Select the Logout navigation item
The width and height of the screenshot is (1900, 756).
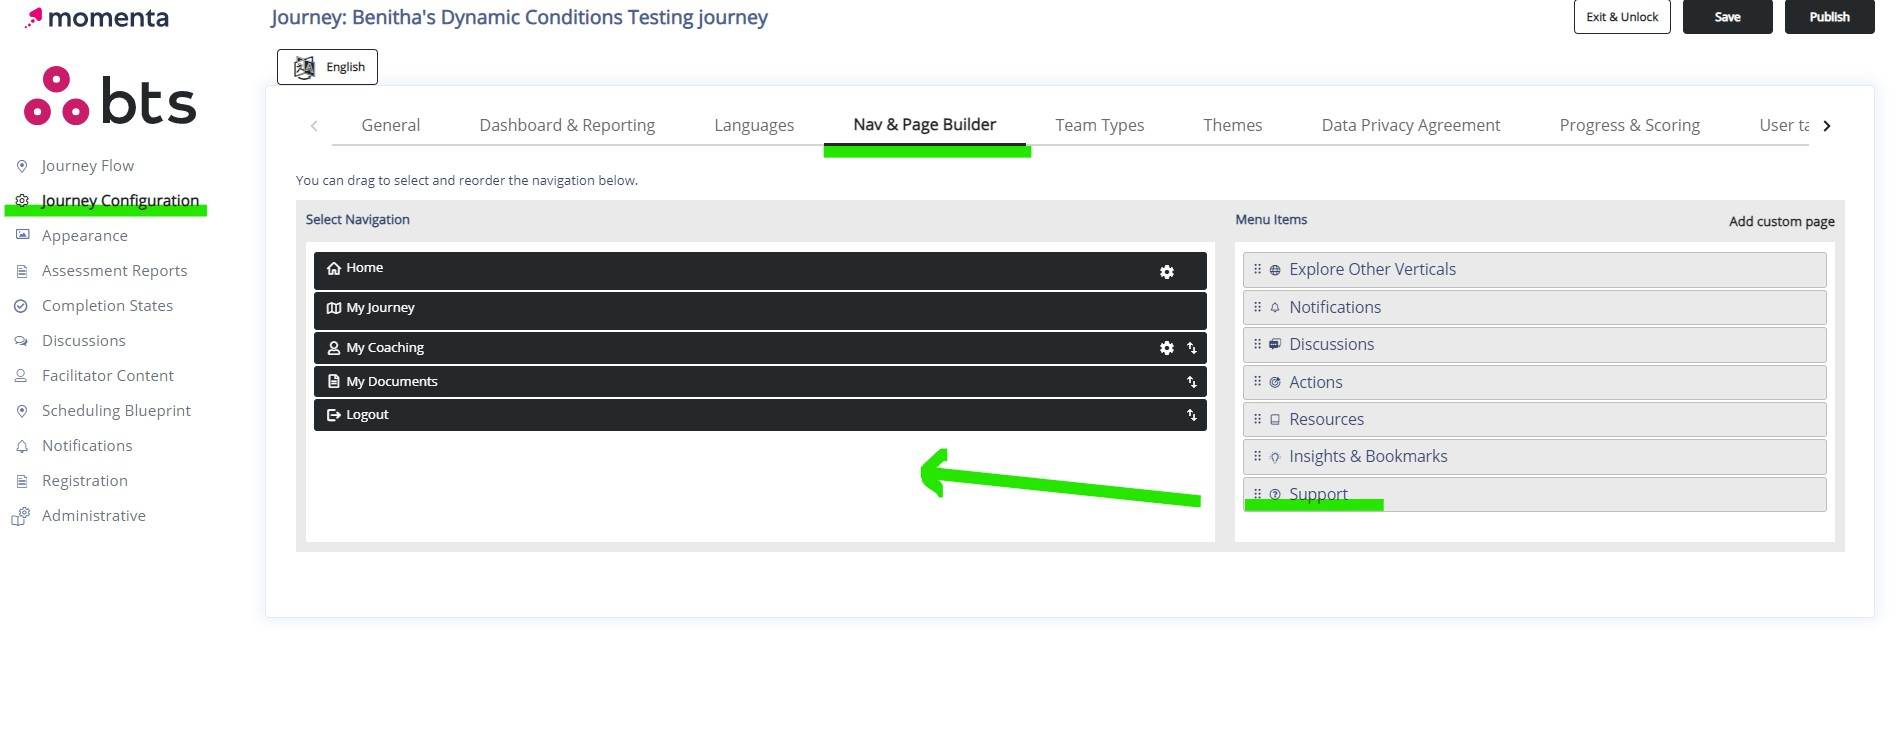[760, 415]
